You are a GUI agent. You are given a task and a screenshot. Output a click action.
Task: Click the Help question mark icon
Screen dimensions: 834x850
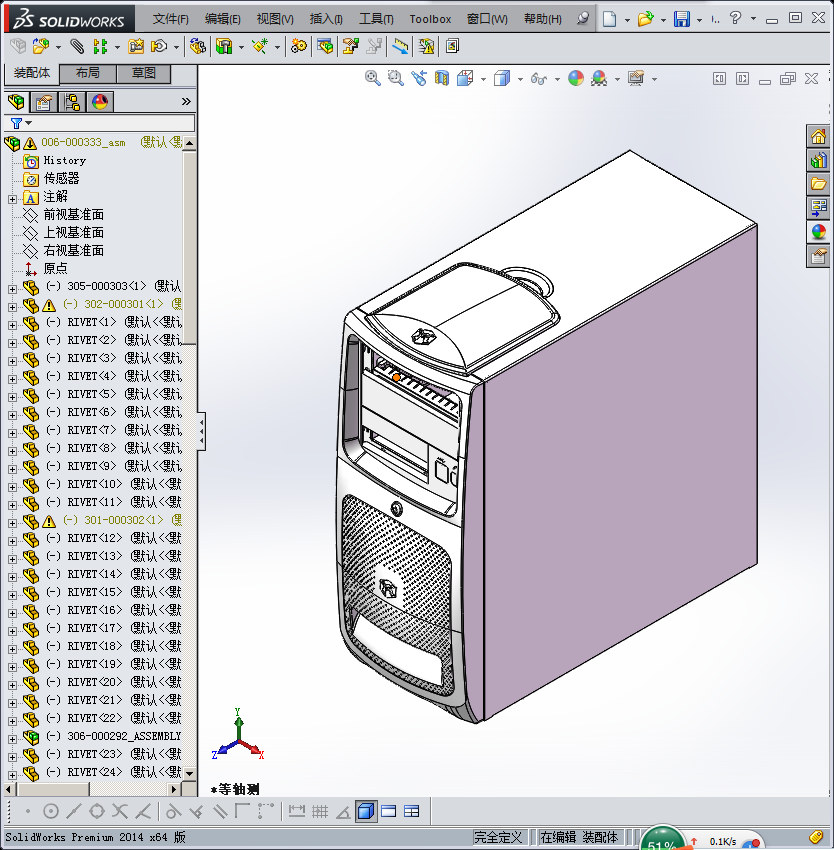[x=735, y=18]
